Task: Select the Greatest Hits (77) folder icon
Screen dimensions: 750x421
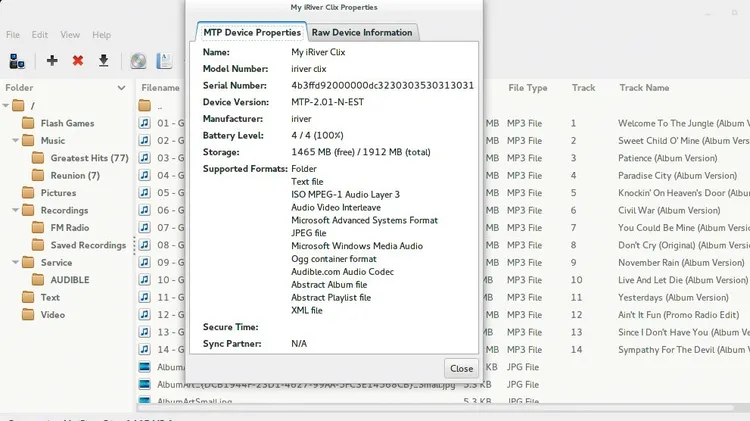Action: click(38, 158)
